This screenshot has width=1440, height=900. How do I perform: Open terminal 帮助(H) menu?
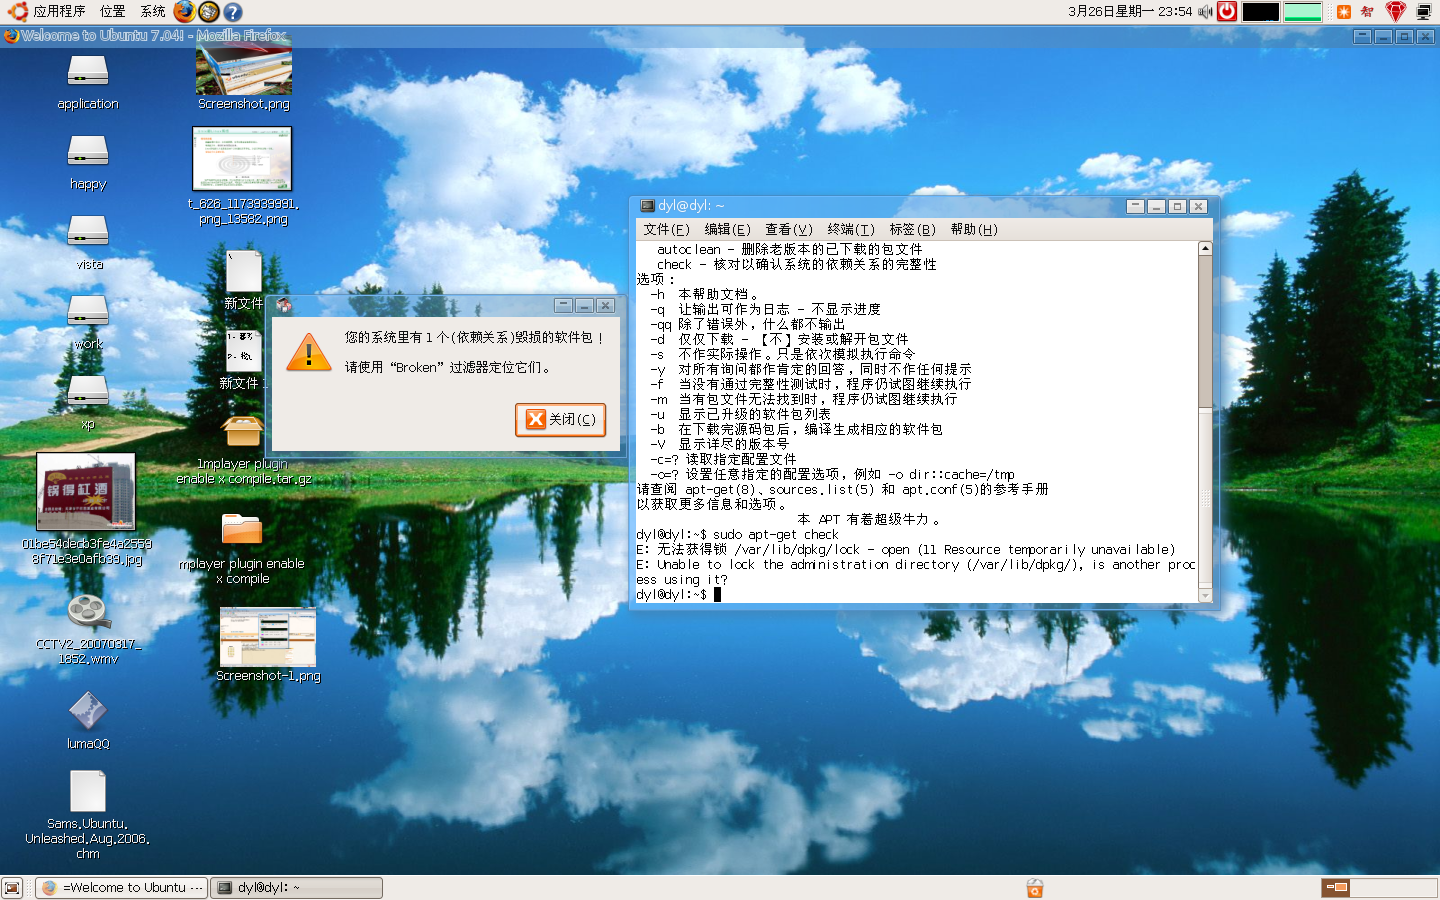point(974,229)
